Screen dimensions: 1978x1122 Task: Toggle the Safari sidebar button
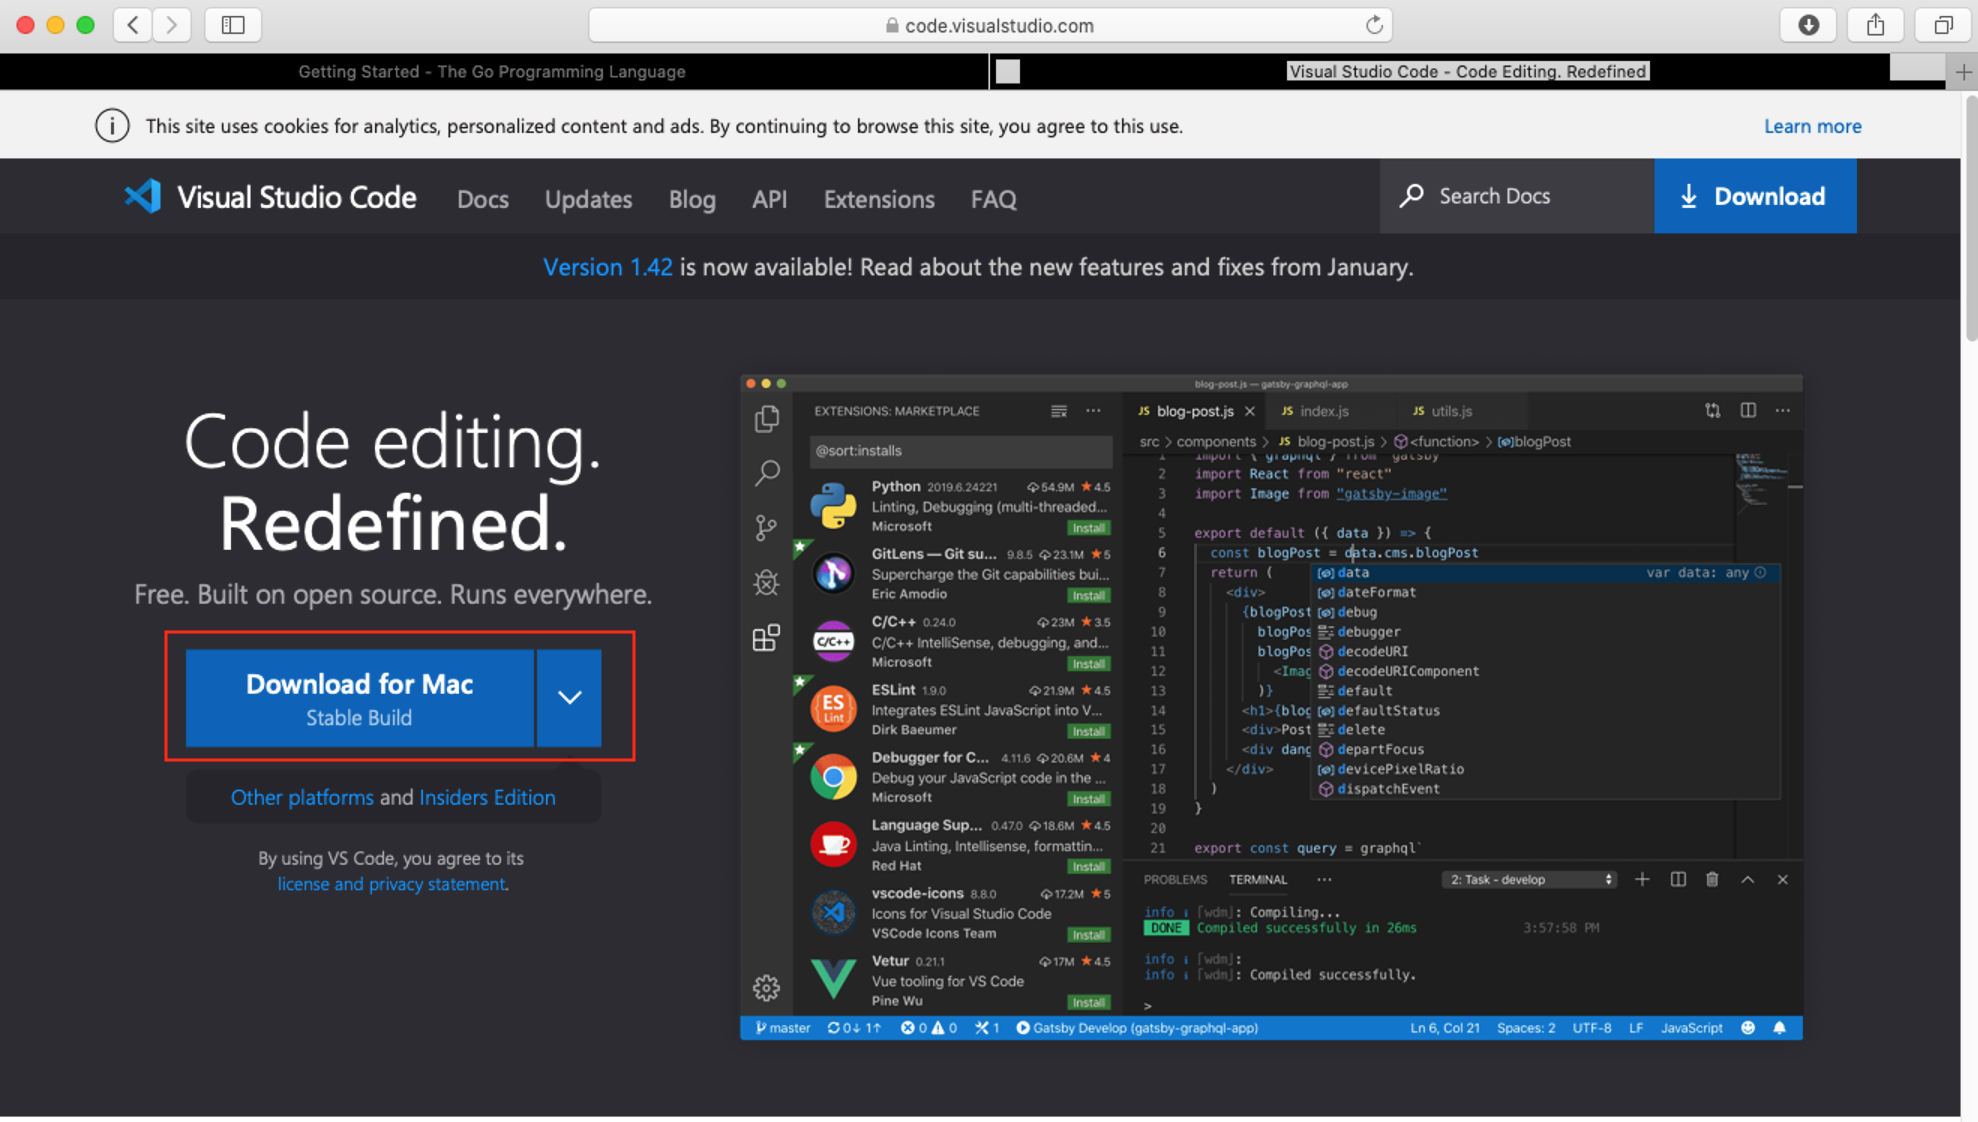(233, 25)
